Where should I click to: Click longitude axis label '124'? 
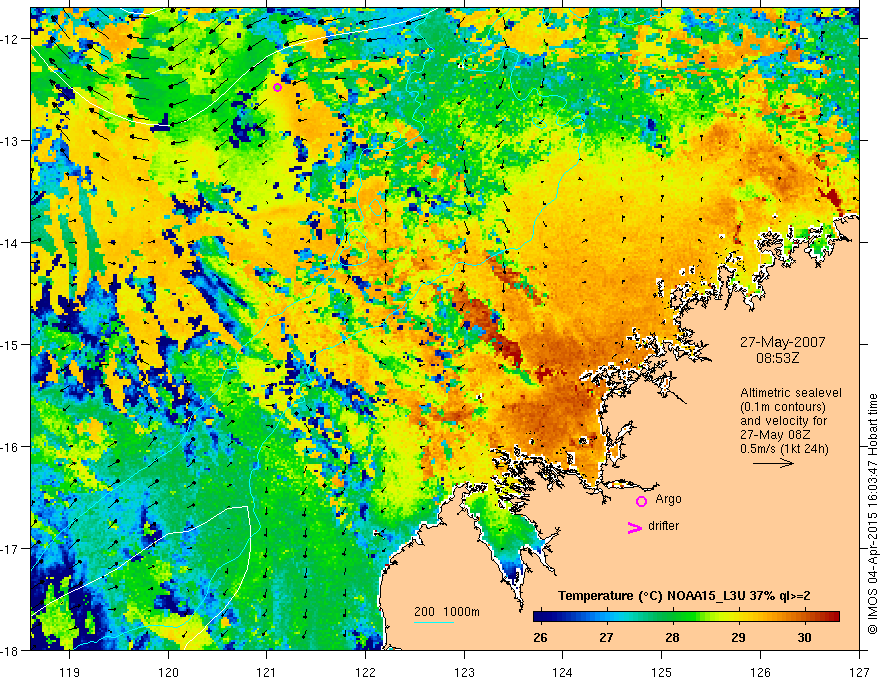click(x=563, y=672)
